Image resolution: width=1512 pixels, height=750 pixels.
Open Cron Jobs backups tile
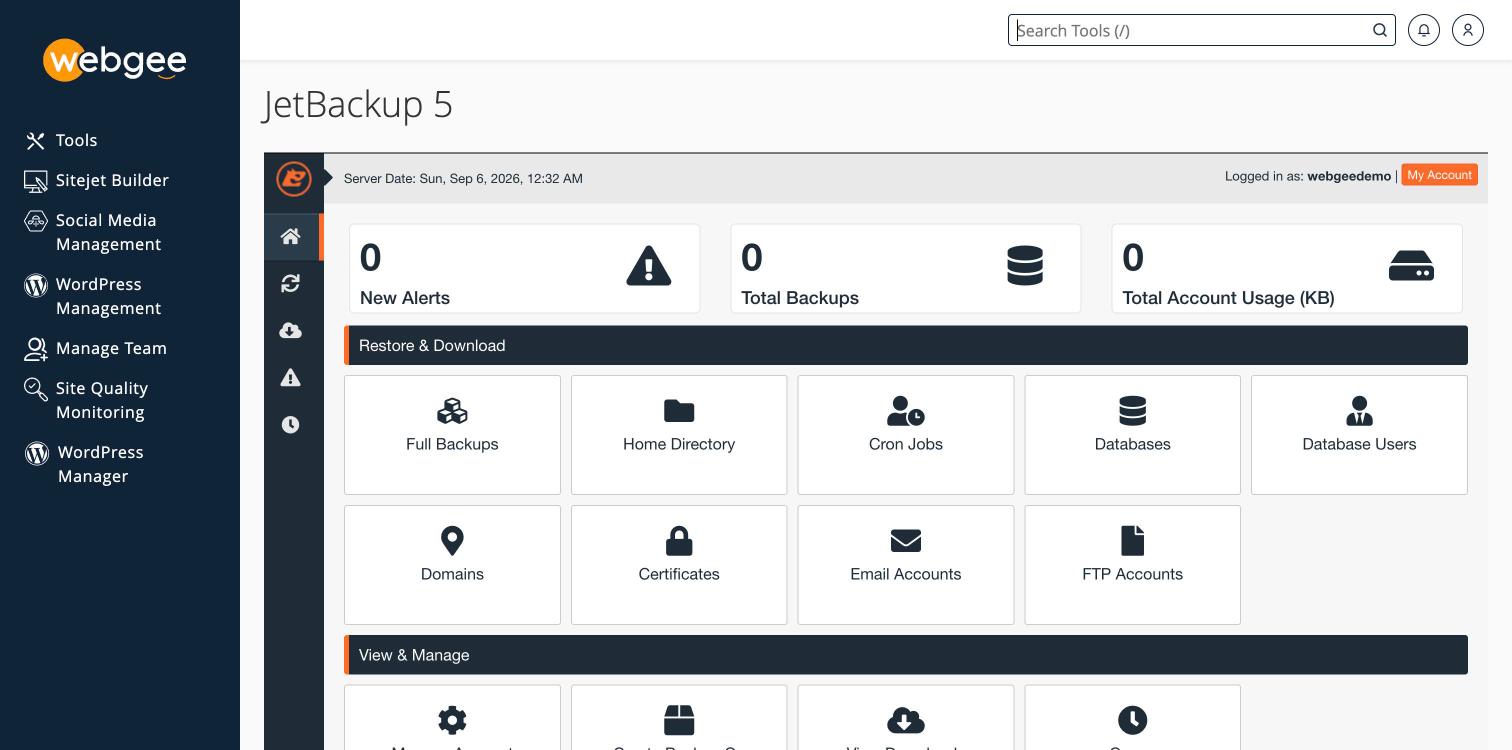click(x=906, y=435)
